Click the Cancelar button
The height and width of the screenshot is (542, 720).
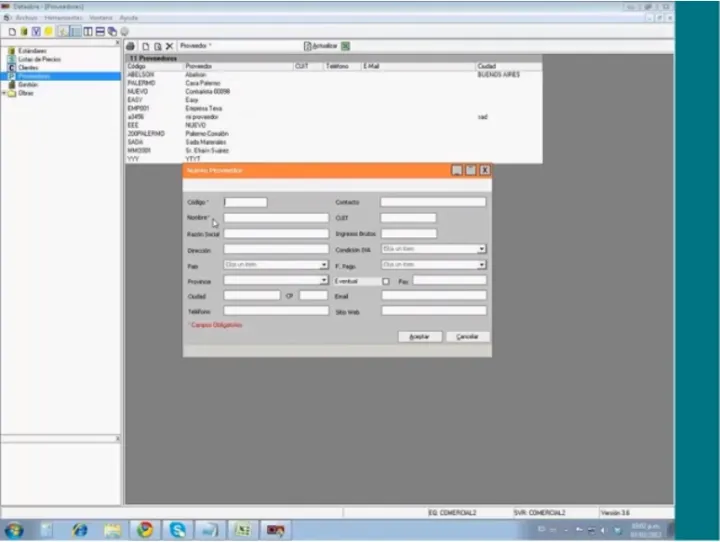tap(467, 337)
